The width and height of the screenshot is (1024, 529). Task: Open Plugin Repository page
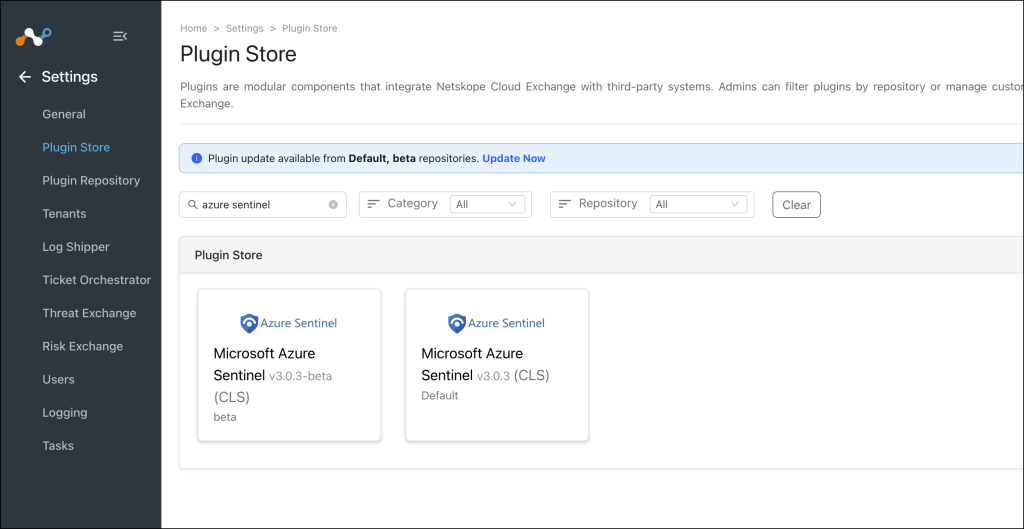[x=91, y=181]
